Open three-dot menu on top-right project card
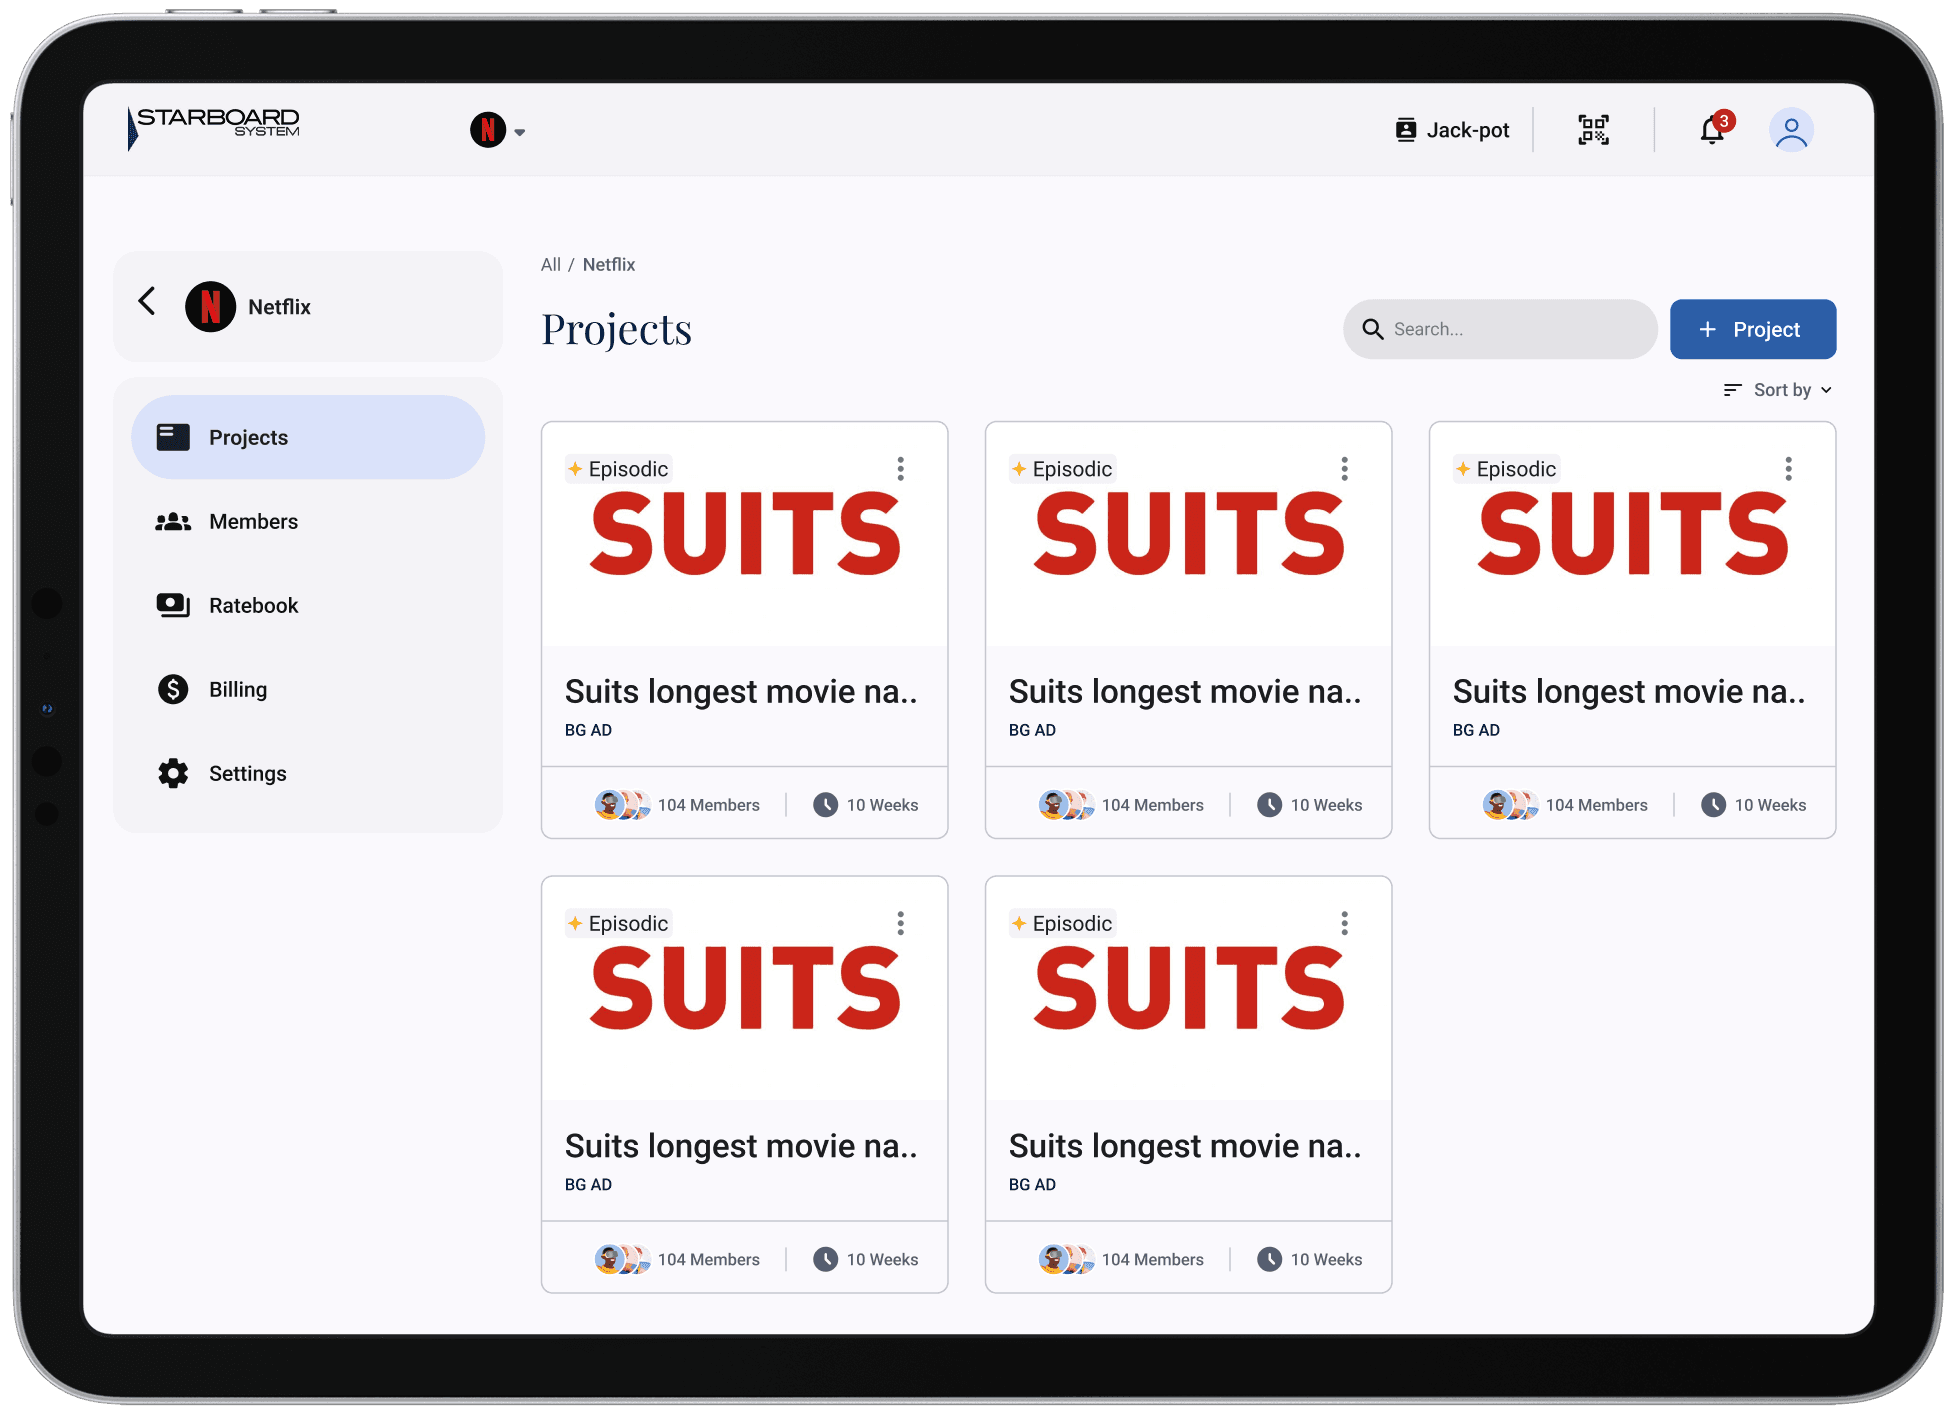 1788,469
